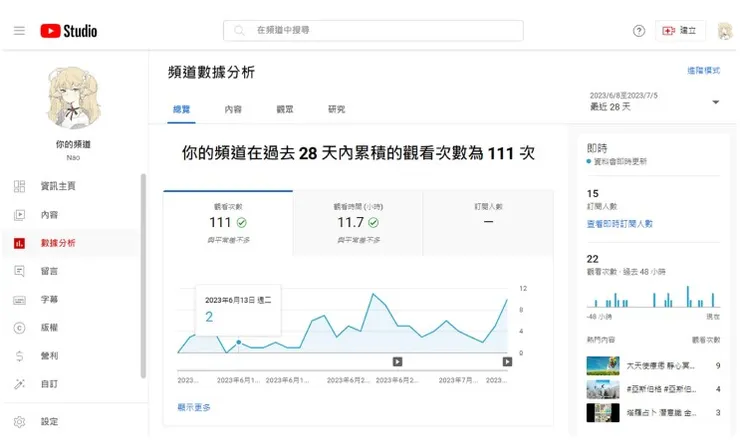Click the green check beside 111
Image resolution: width=740 pixels, height=441 pixels.
click(242, 222)
